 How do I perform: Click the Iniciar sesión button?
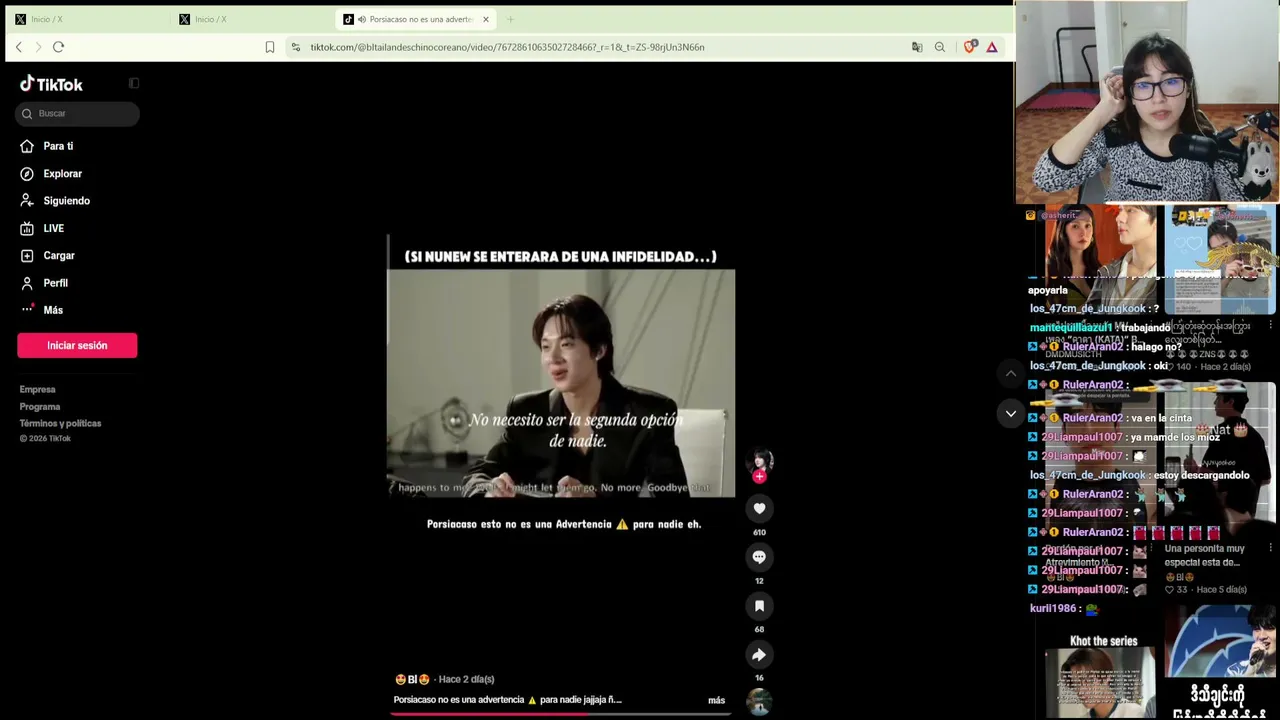tap(77, 345)
